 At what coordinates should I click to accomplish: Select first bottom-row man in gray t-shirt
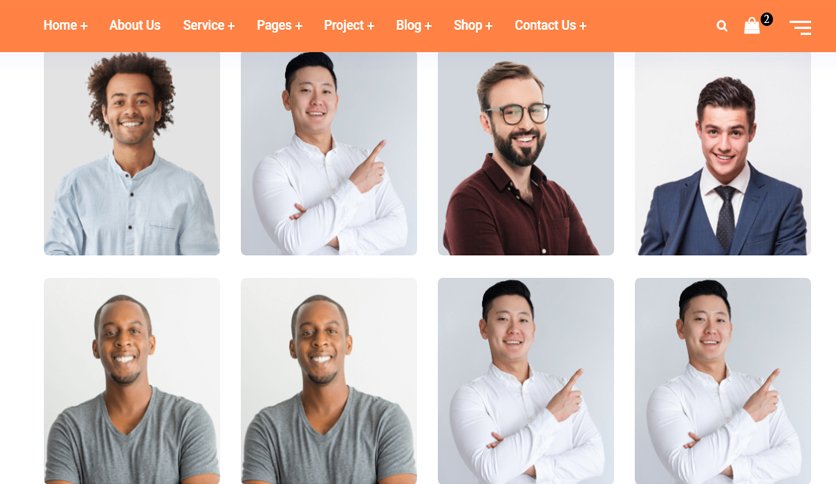(132, 381)
